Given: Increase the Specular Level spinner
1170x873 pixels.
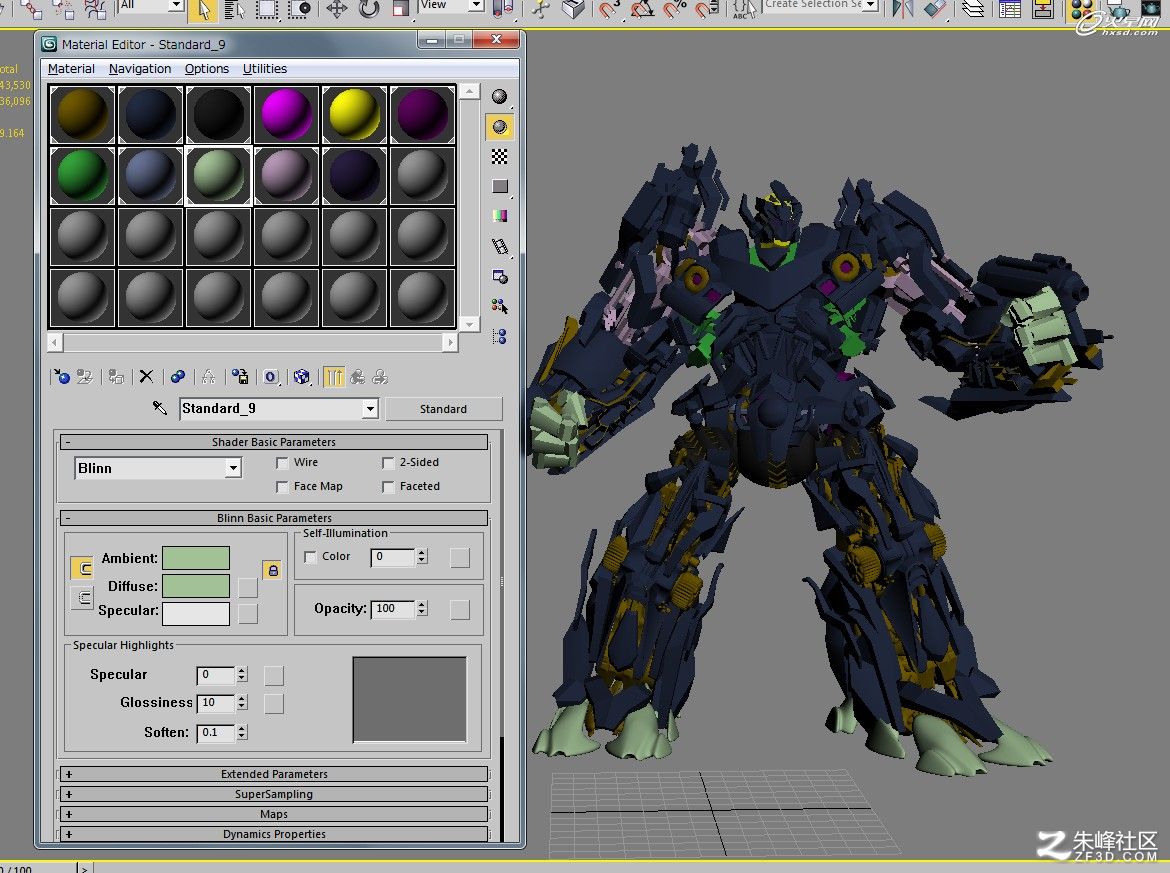Looking at the screenshot, I should pos(242,671).
